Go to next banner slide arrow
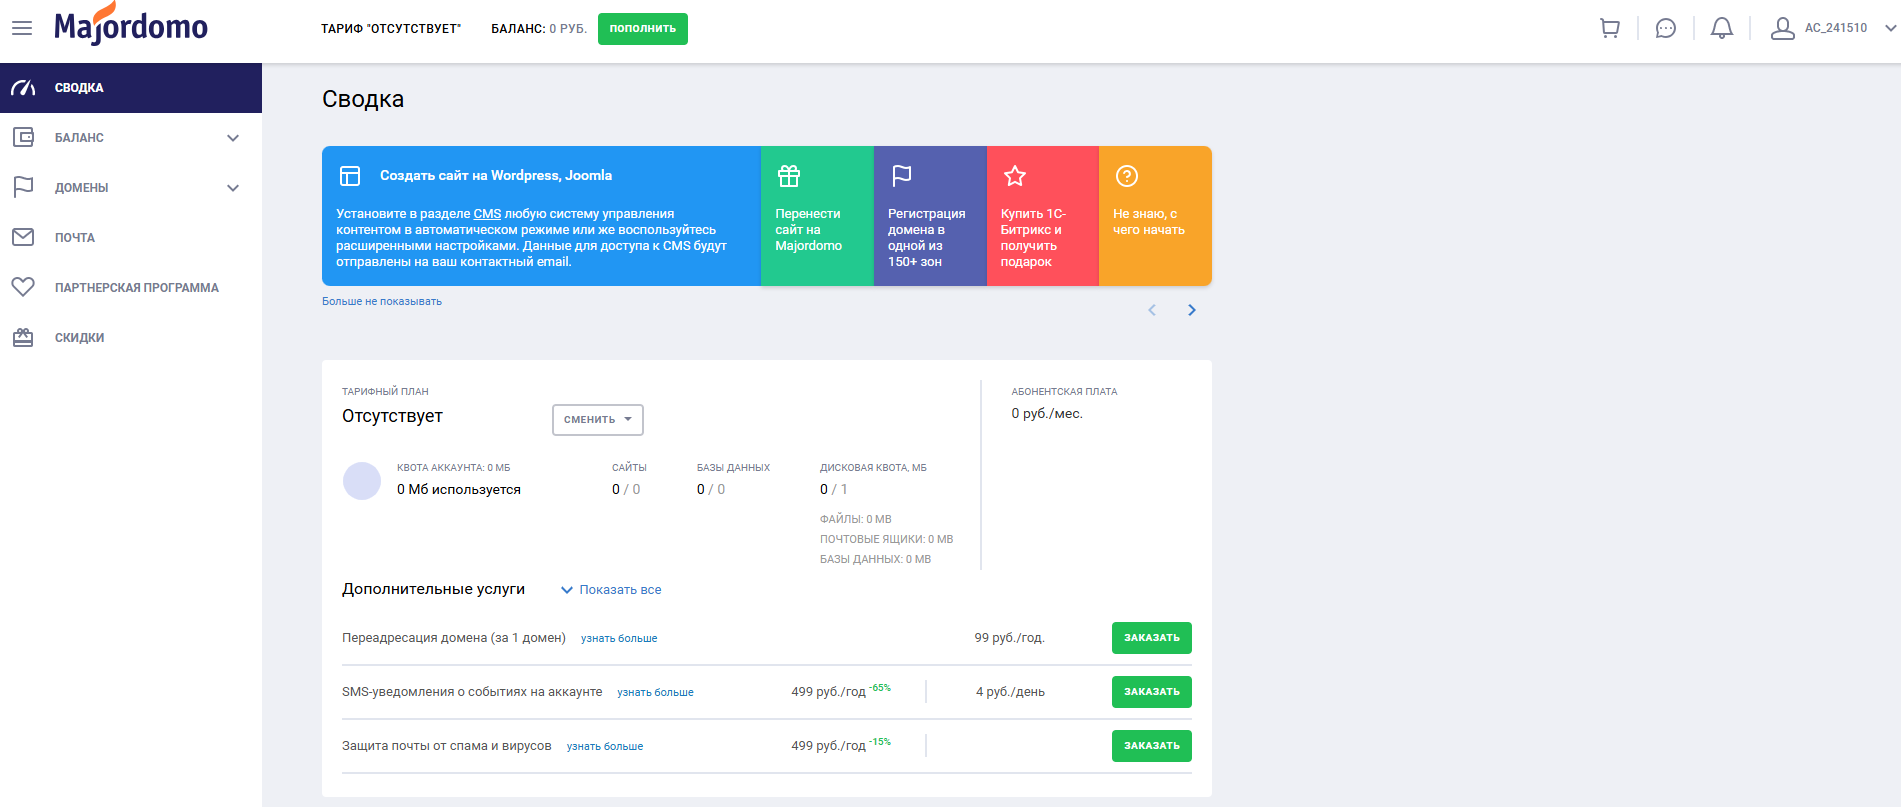The width and height of the screenshot is (1901, 807). [1191, 310]
